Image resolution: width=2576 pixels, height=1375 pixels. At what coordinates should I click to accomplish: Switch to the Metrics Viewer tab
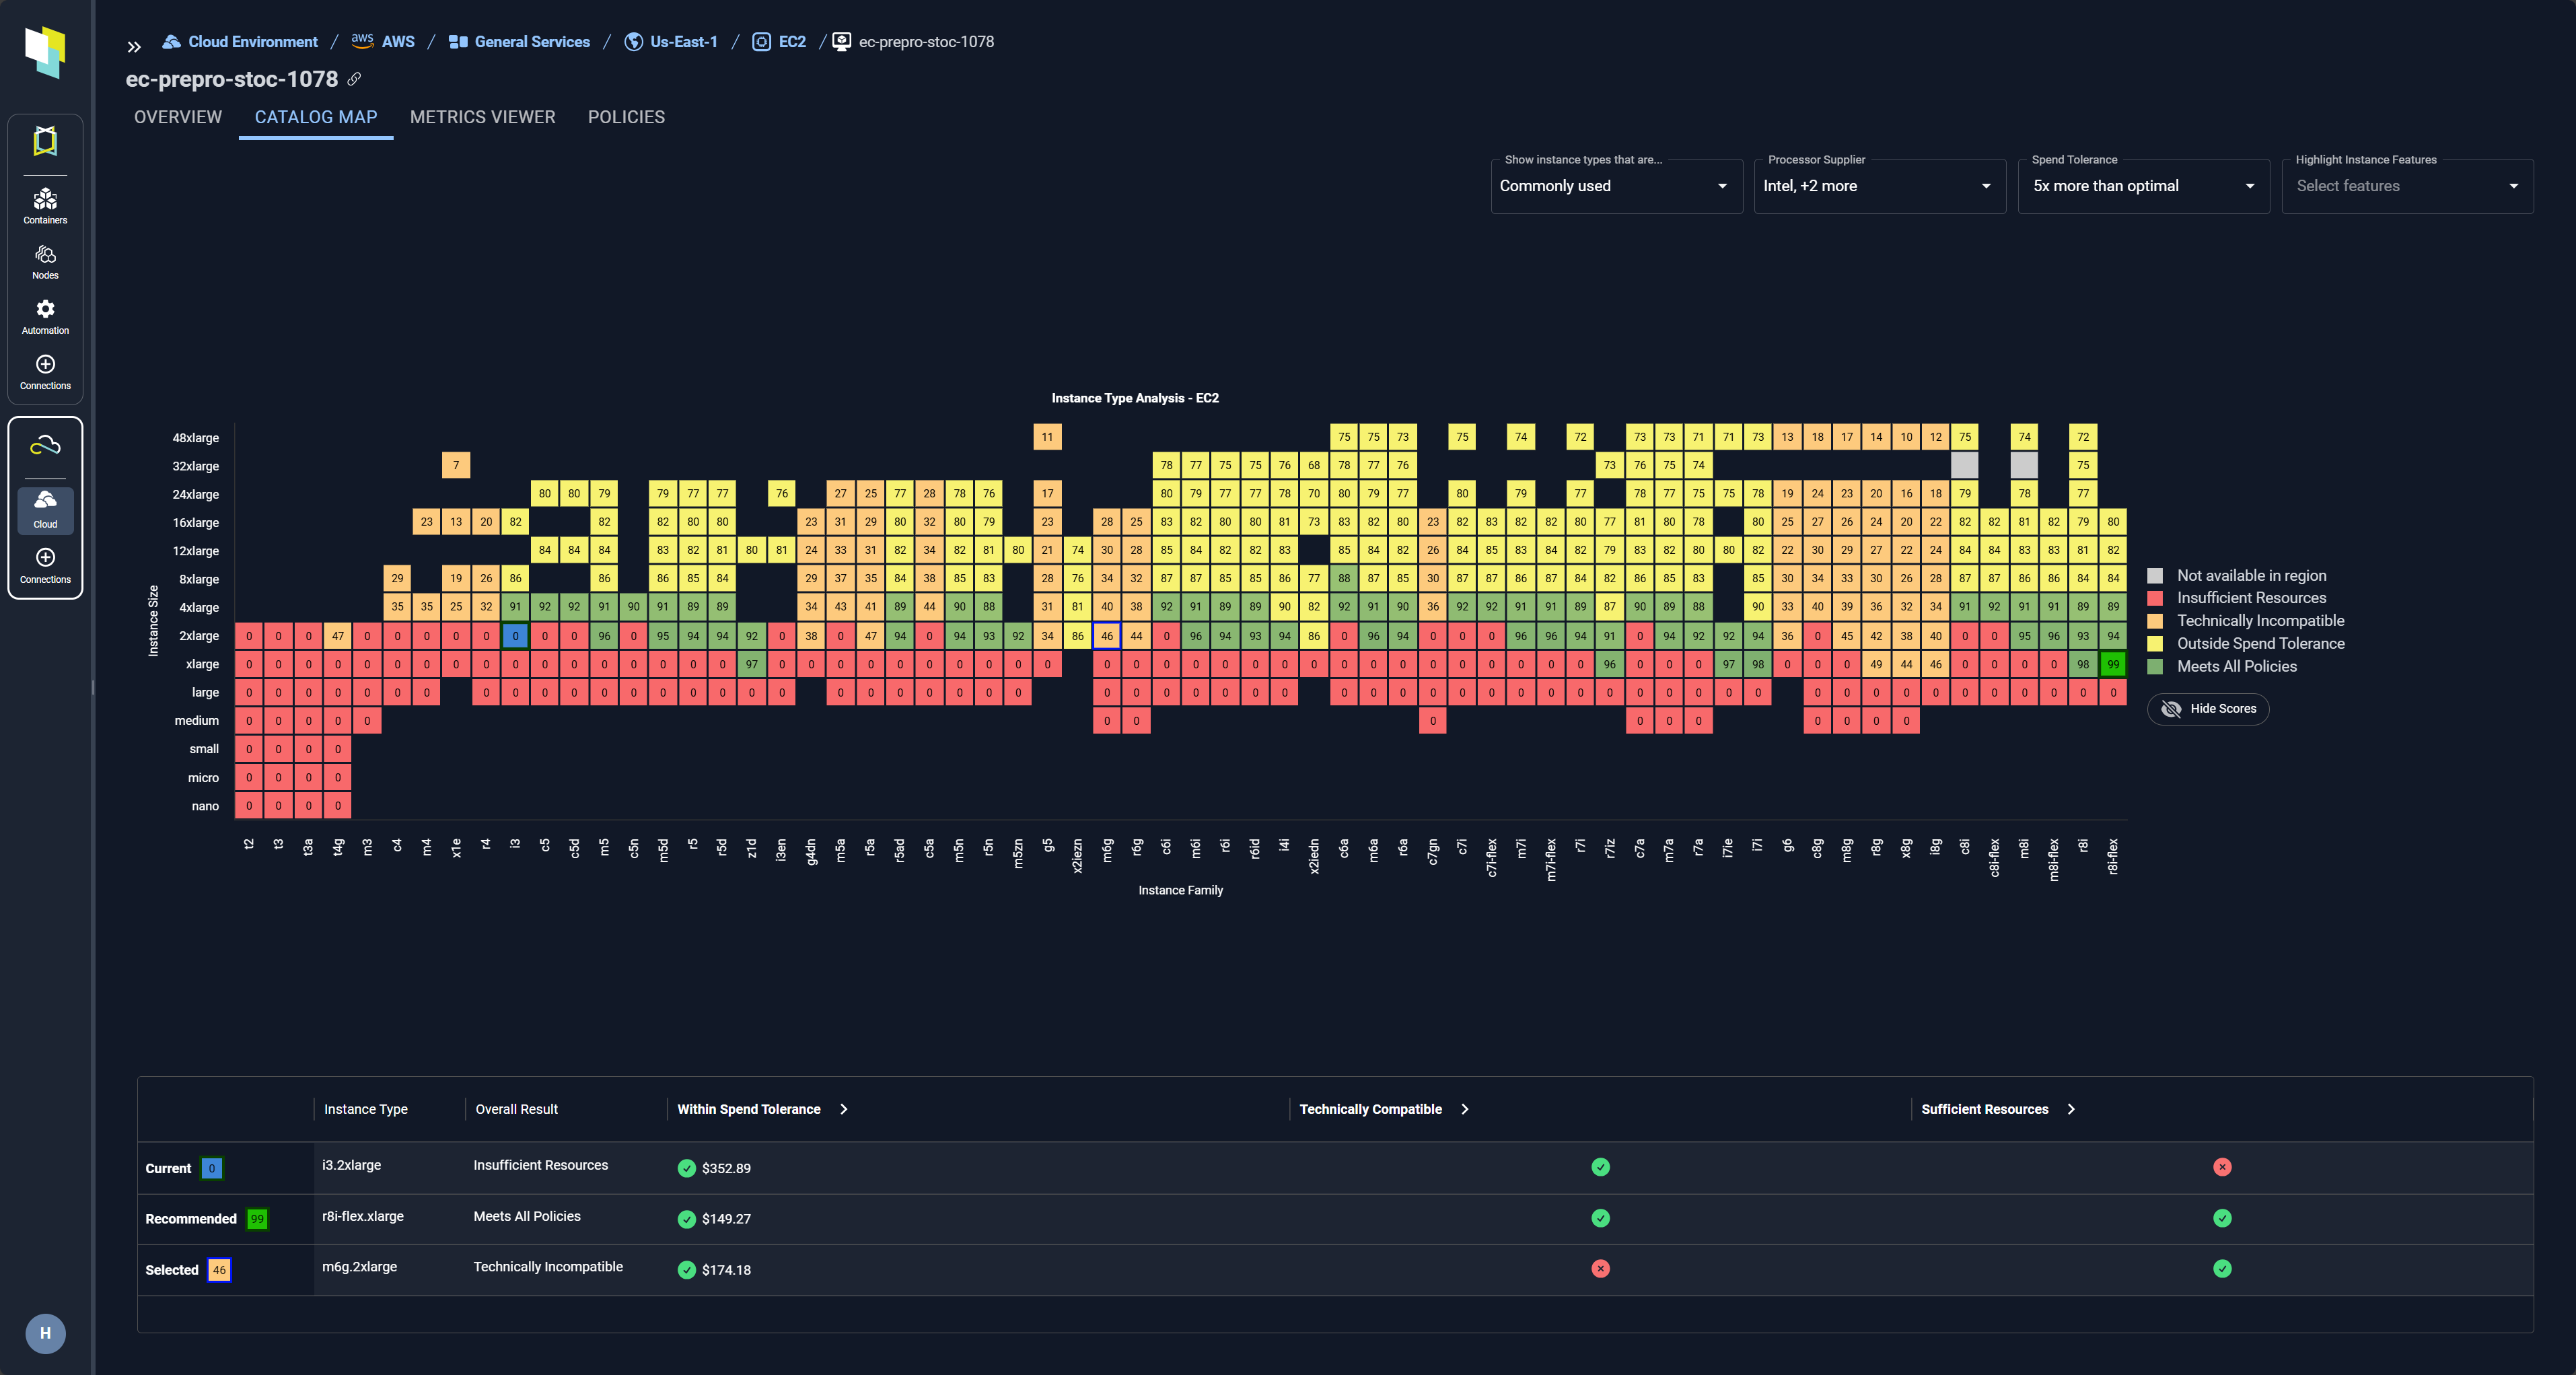[482, 117]
